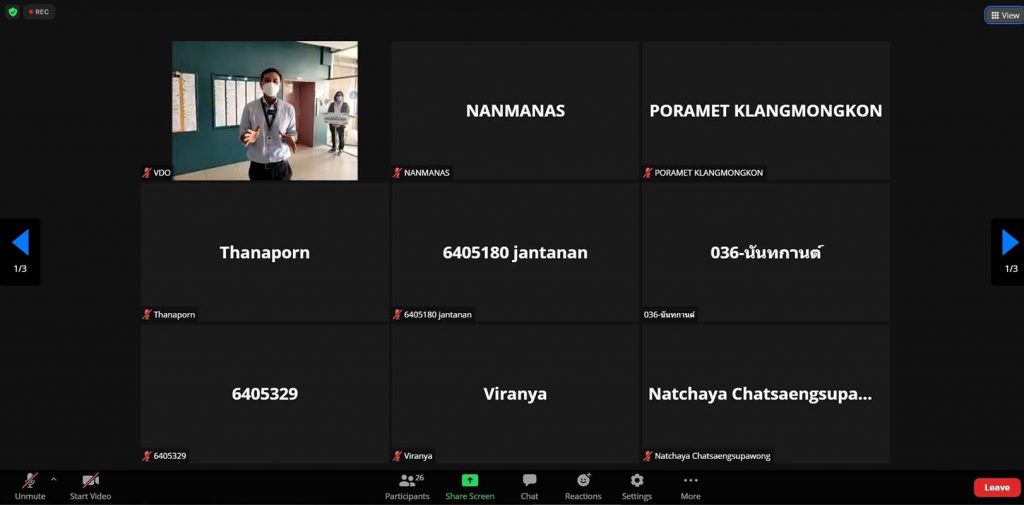Image resolution: width=1024 pixels, height=505 pixels.
Task: Open Zoom Settings gear
Action: pos(637,486)
